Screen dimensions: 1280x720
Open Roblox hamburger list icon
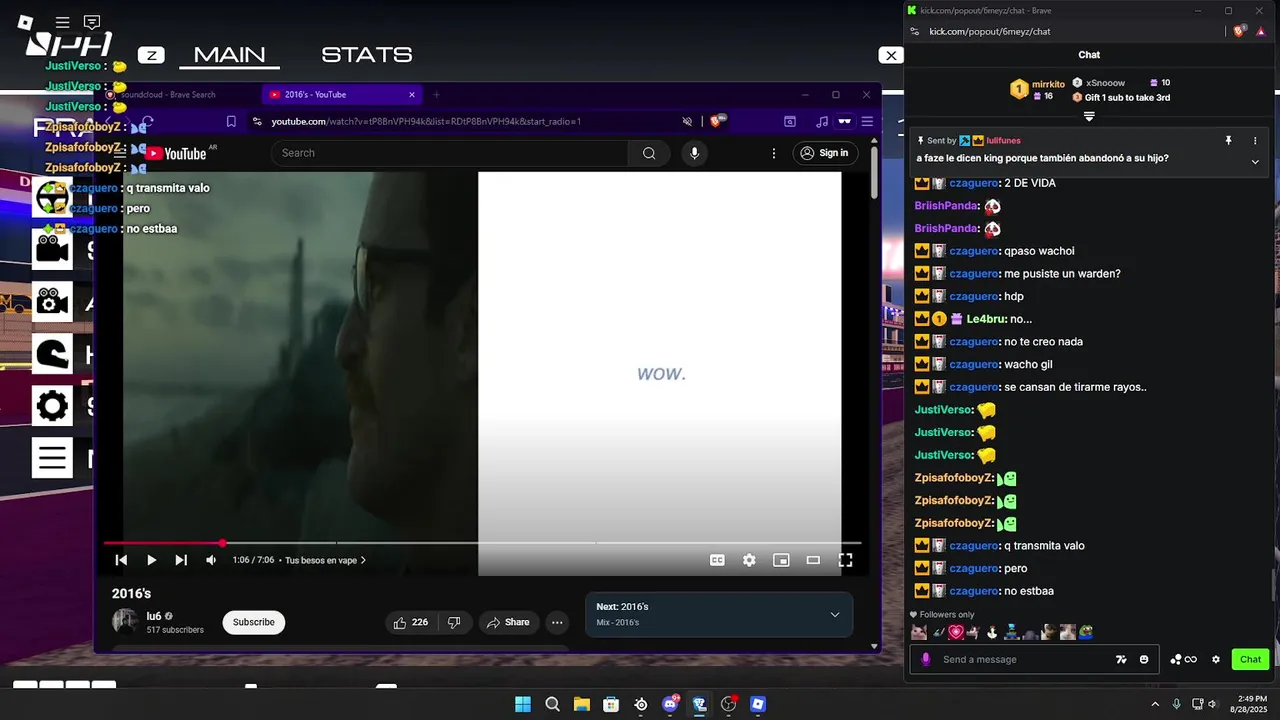[62, 22]
